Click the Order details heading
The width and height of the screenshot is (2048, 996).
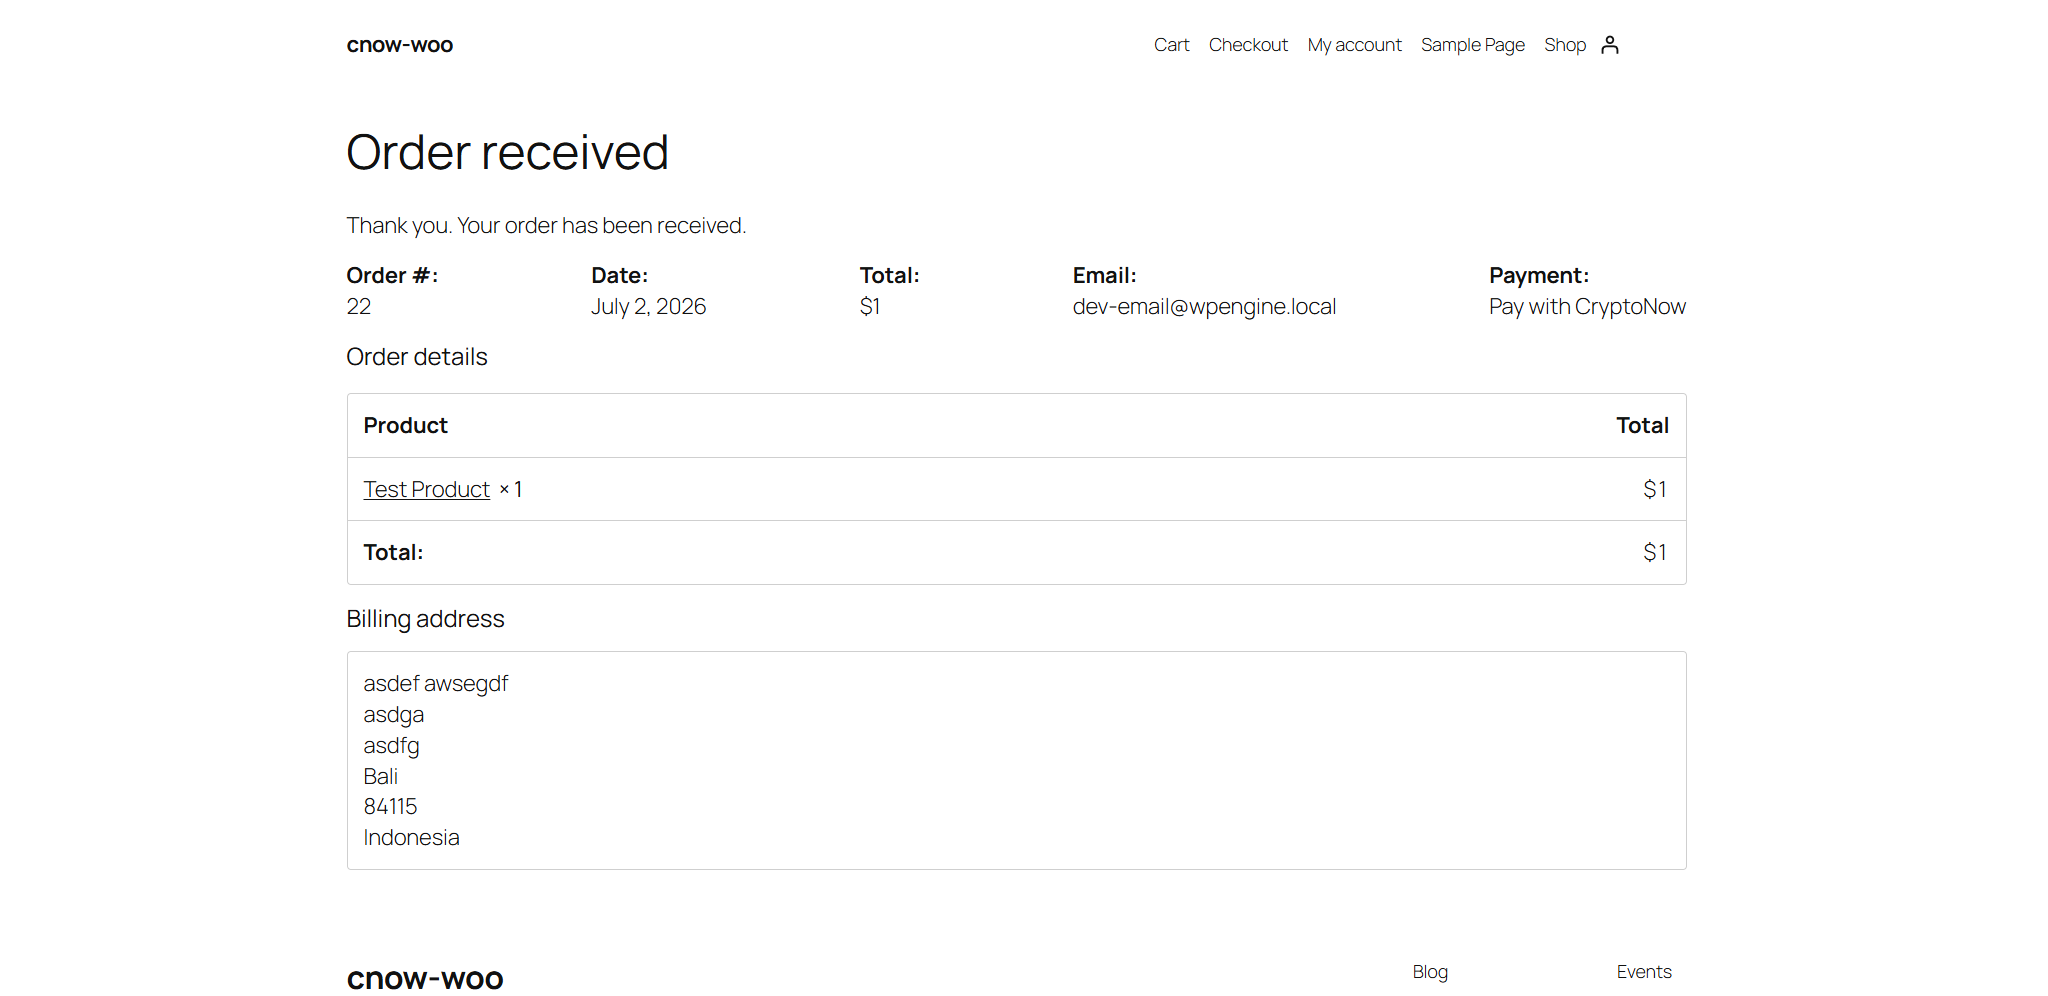(417, 357)
